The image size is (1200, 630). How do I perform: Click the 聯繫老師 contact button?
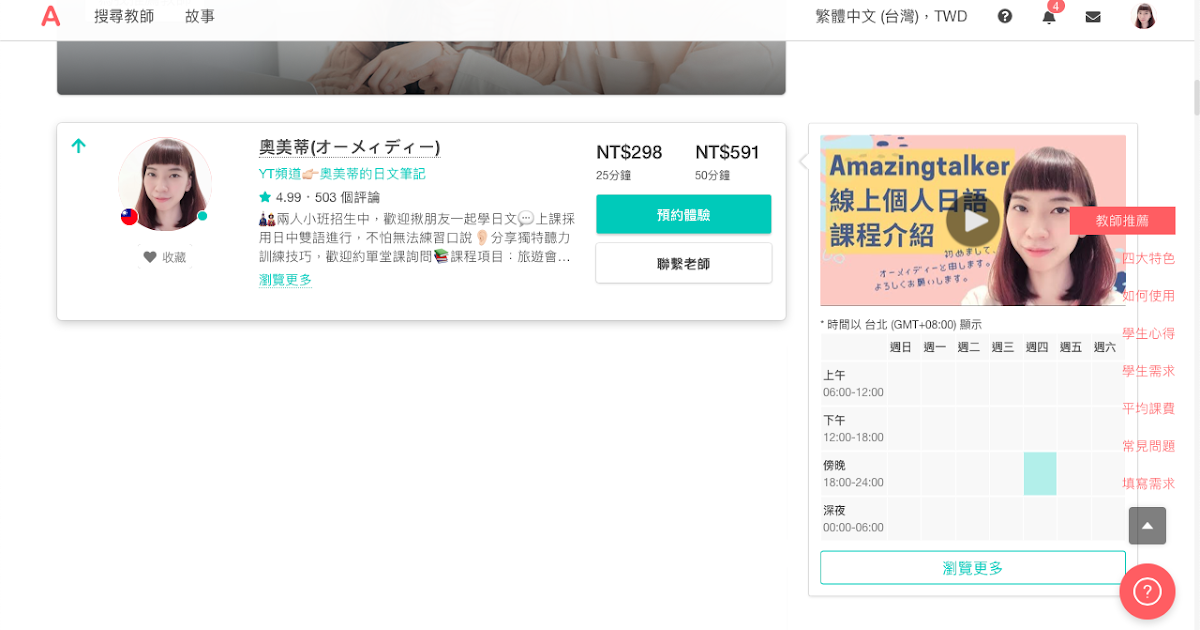click(684, 263)
